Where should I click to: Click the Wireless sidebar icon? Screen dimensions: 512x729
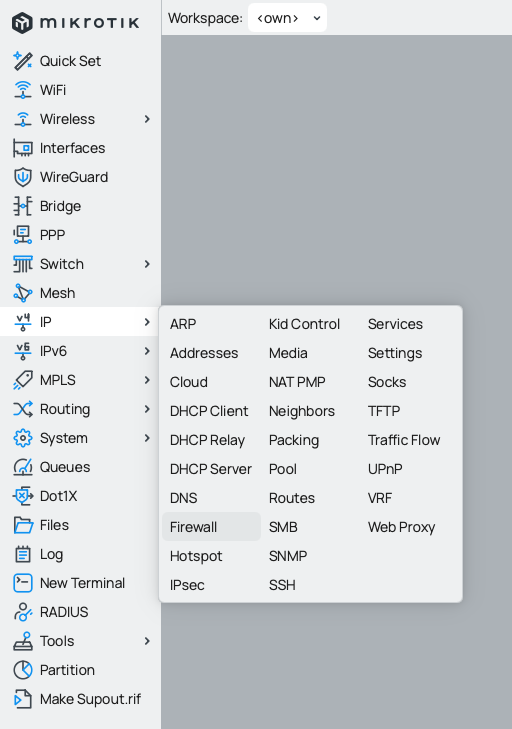(23, 119)
